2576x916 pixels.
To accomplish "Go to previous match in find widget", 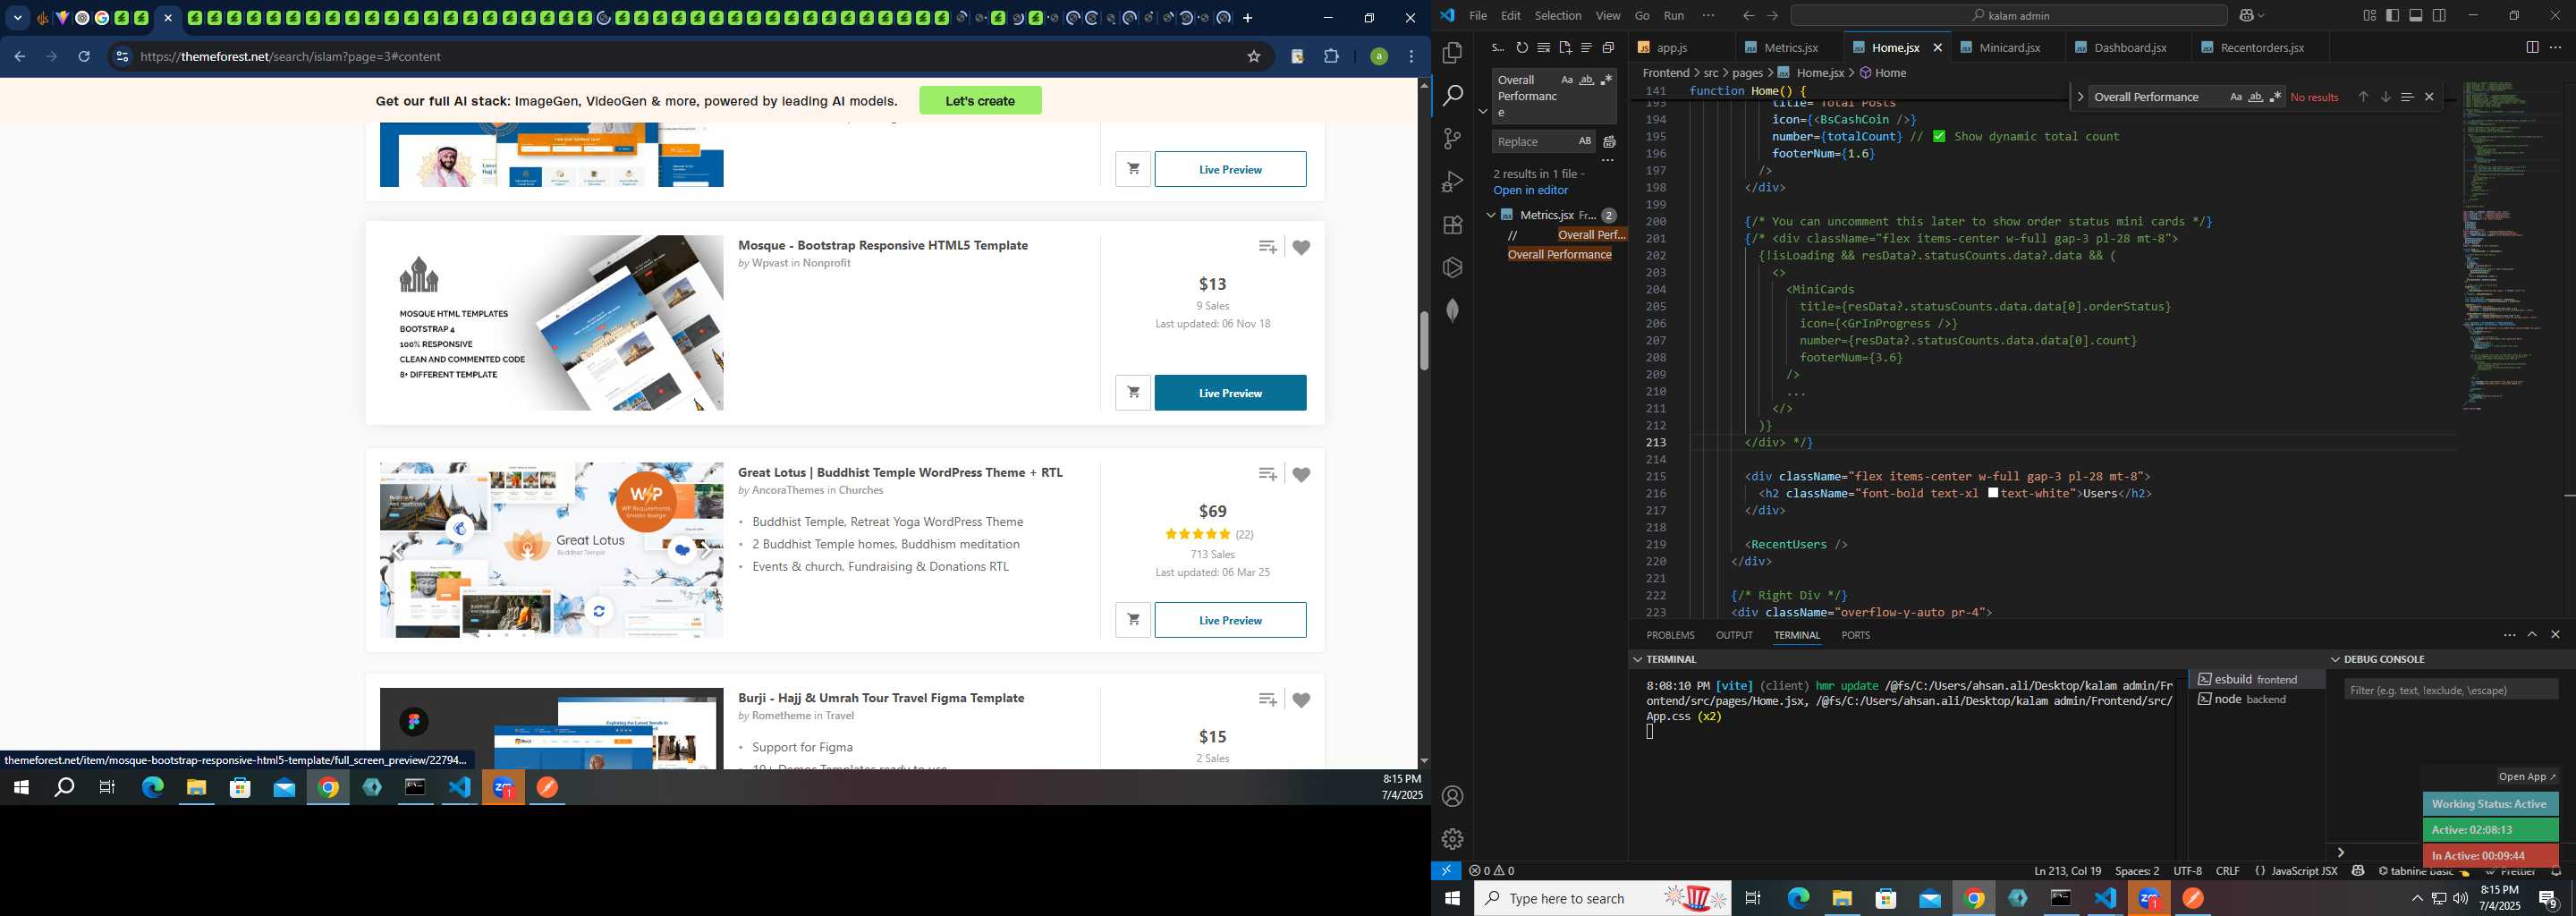I will click(x=2363, y=97).
